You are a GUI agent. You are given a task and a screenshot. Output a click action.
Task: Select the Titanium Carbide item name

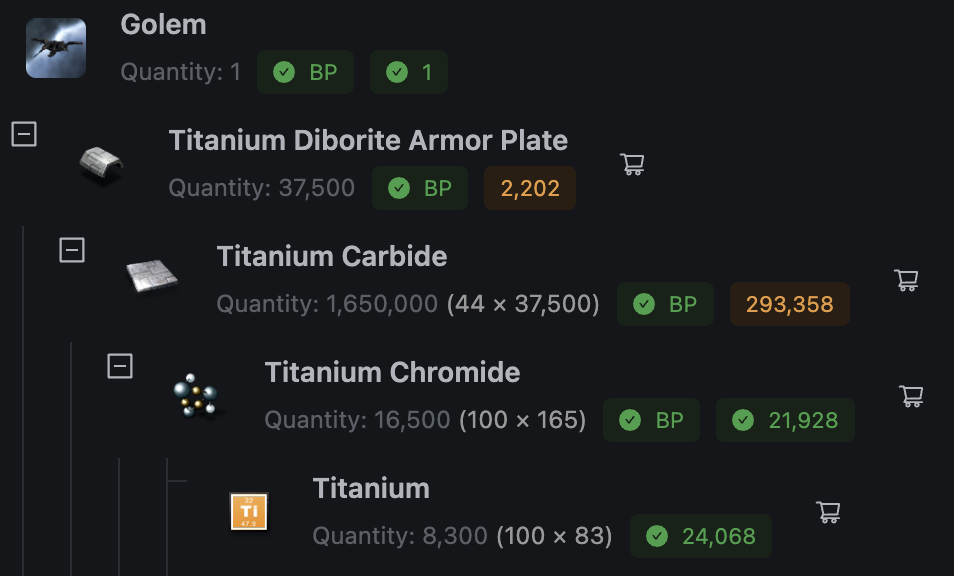point(332,256)
